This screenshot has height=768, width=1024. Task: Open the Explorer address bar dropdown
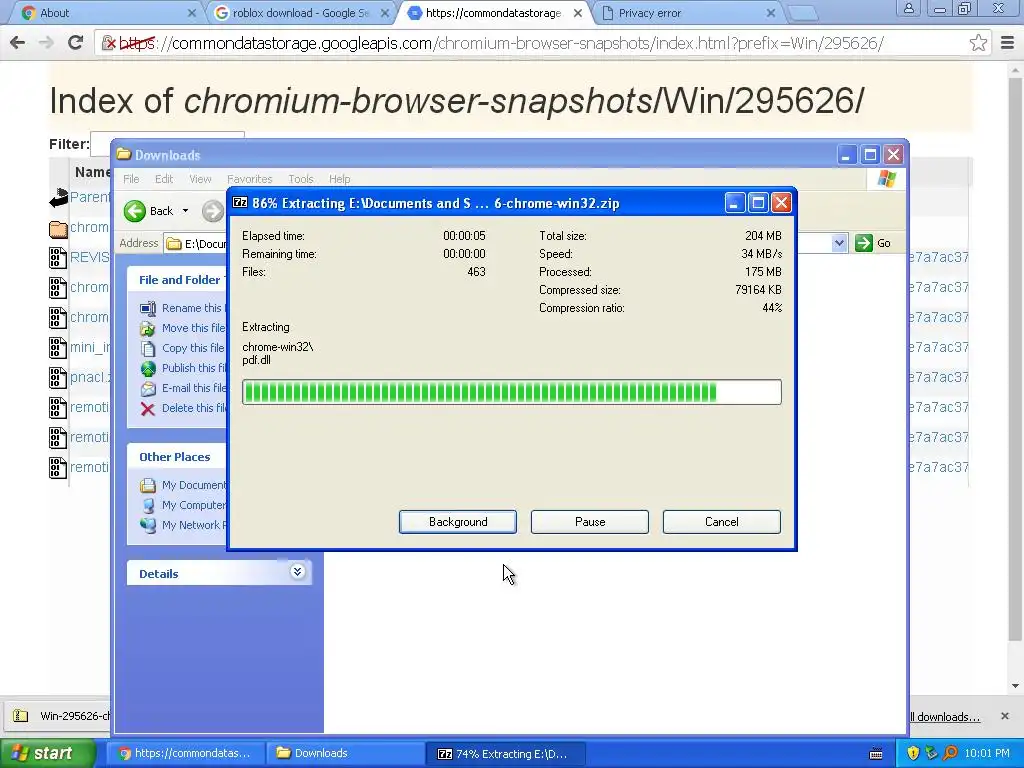[x=839, y=243]
